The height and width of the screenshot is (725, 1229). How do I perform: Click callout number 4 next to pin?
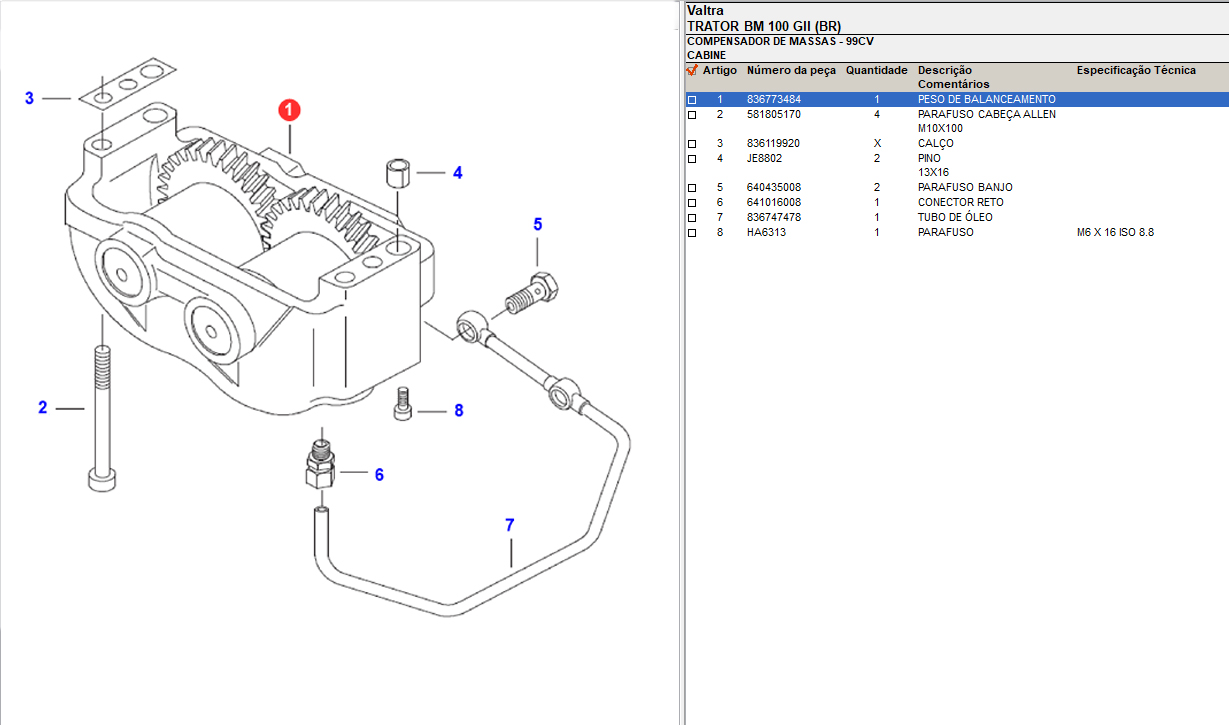click(x=457, y=173)
